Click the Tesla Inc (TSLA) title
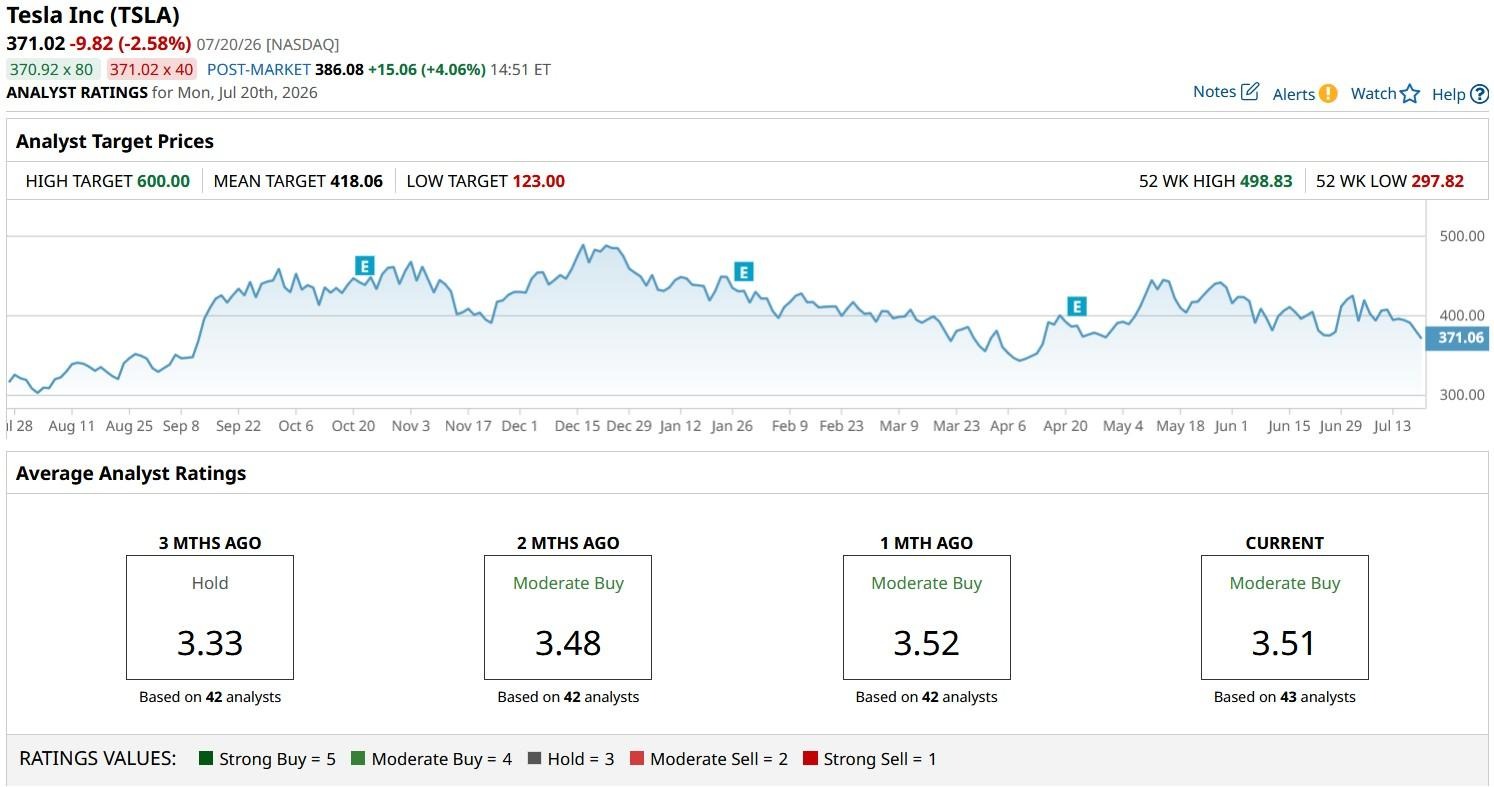Image resolution: width=1494 pixels, height=787 pixels. click(93, 16)
